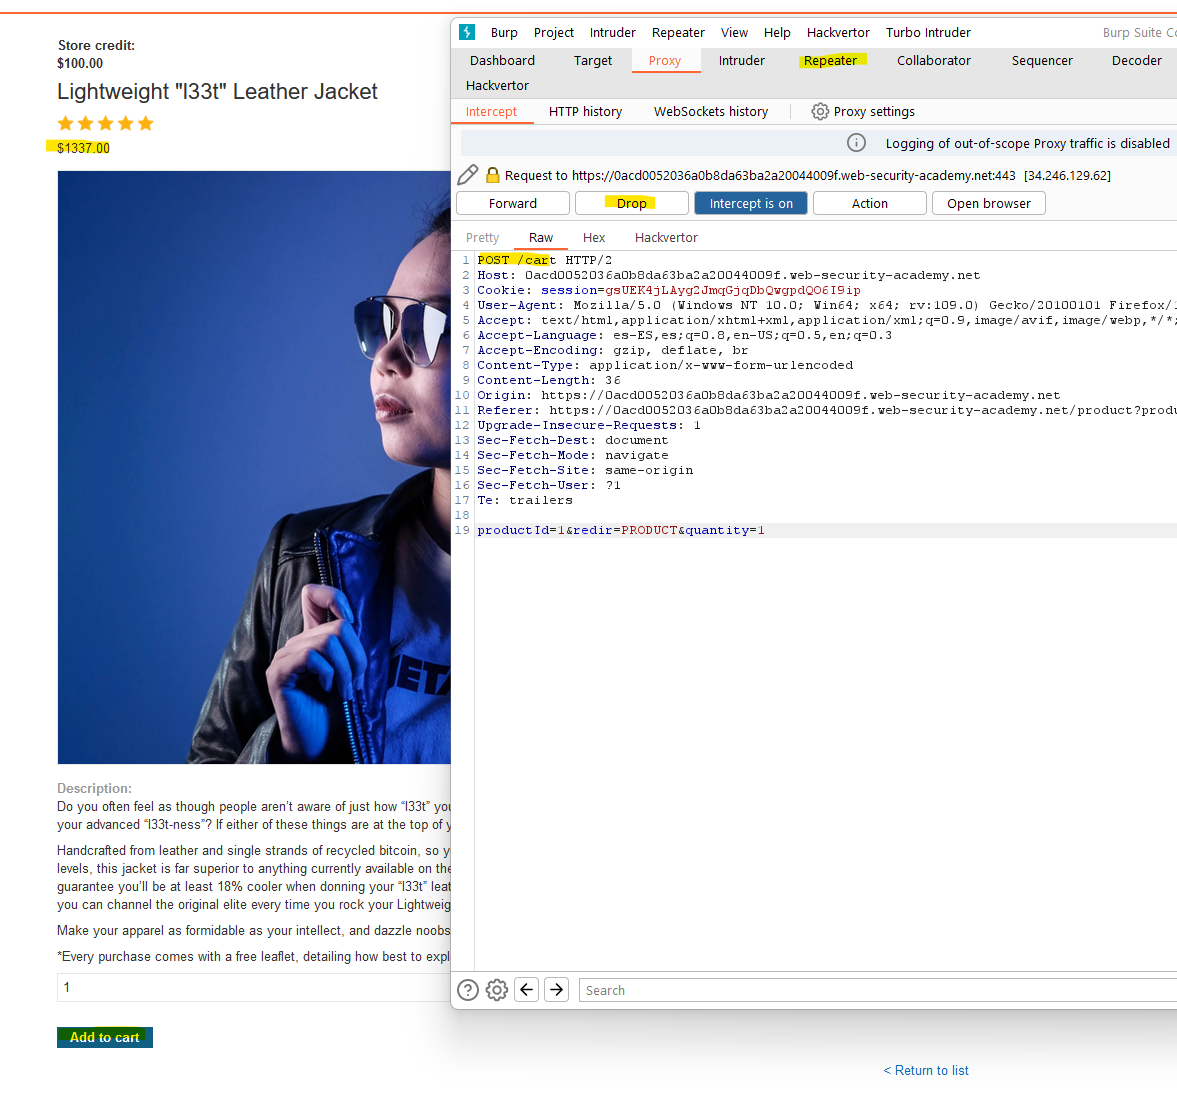This screenshot has width=1177, height=1095.
Task: Click the padlock icon before request URL
Action: click(492, 175)
